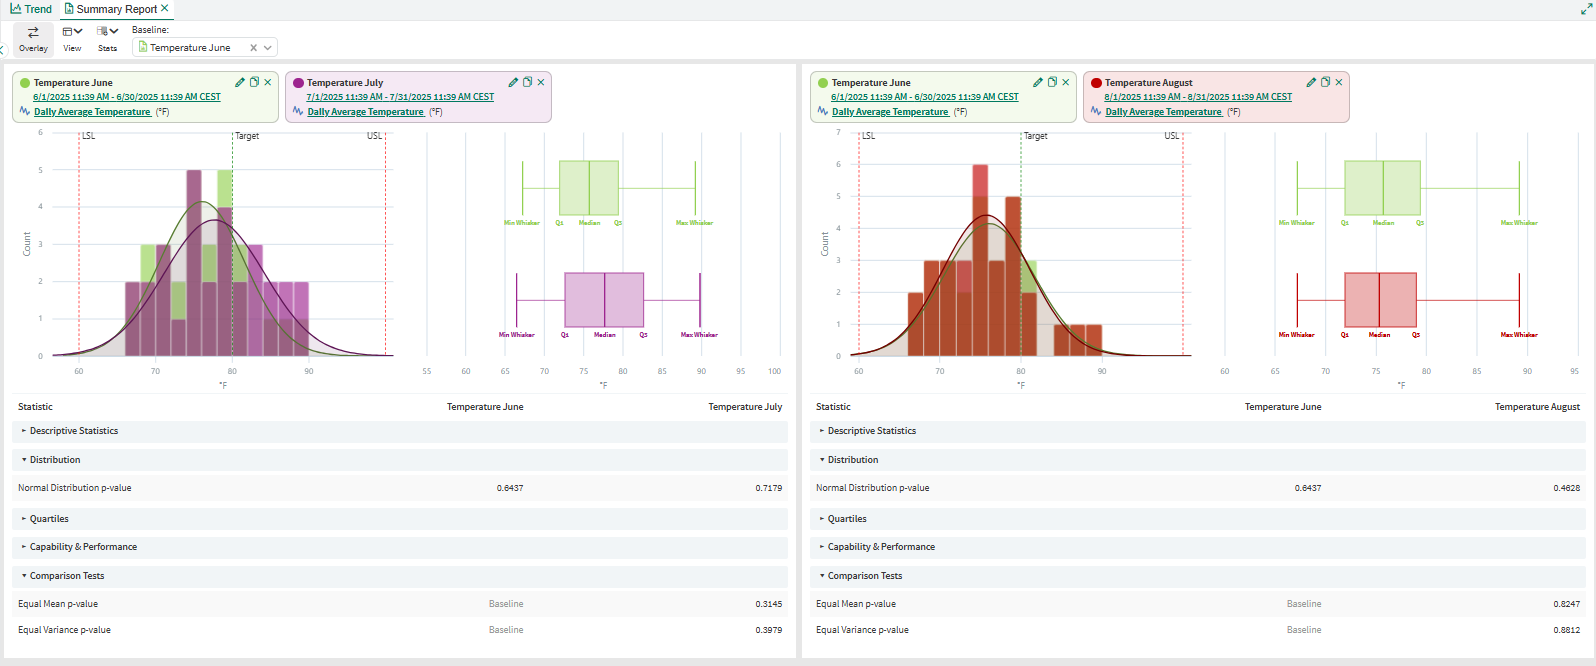Screen dimensions: 1596x666
Task: Click the purple Temperature July color dot
Action: tap(298, 83)
